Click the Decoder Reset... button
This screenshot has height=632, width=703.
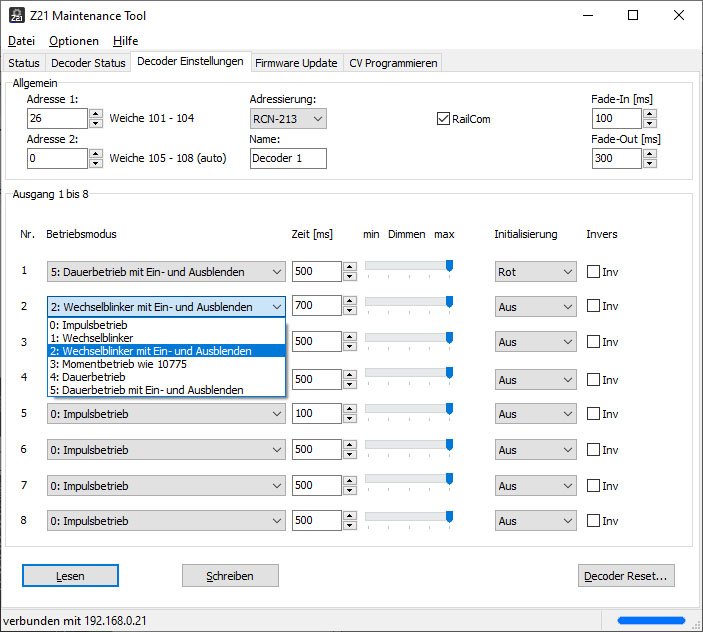(x=626, y=576)
